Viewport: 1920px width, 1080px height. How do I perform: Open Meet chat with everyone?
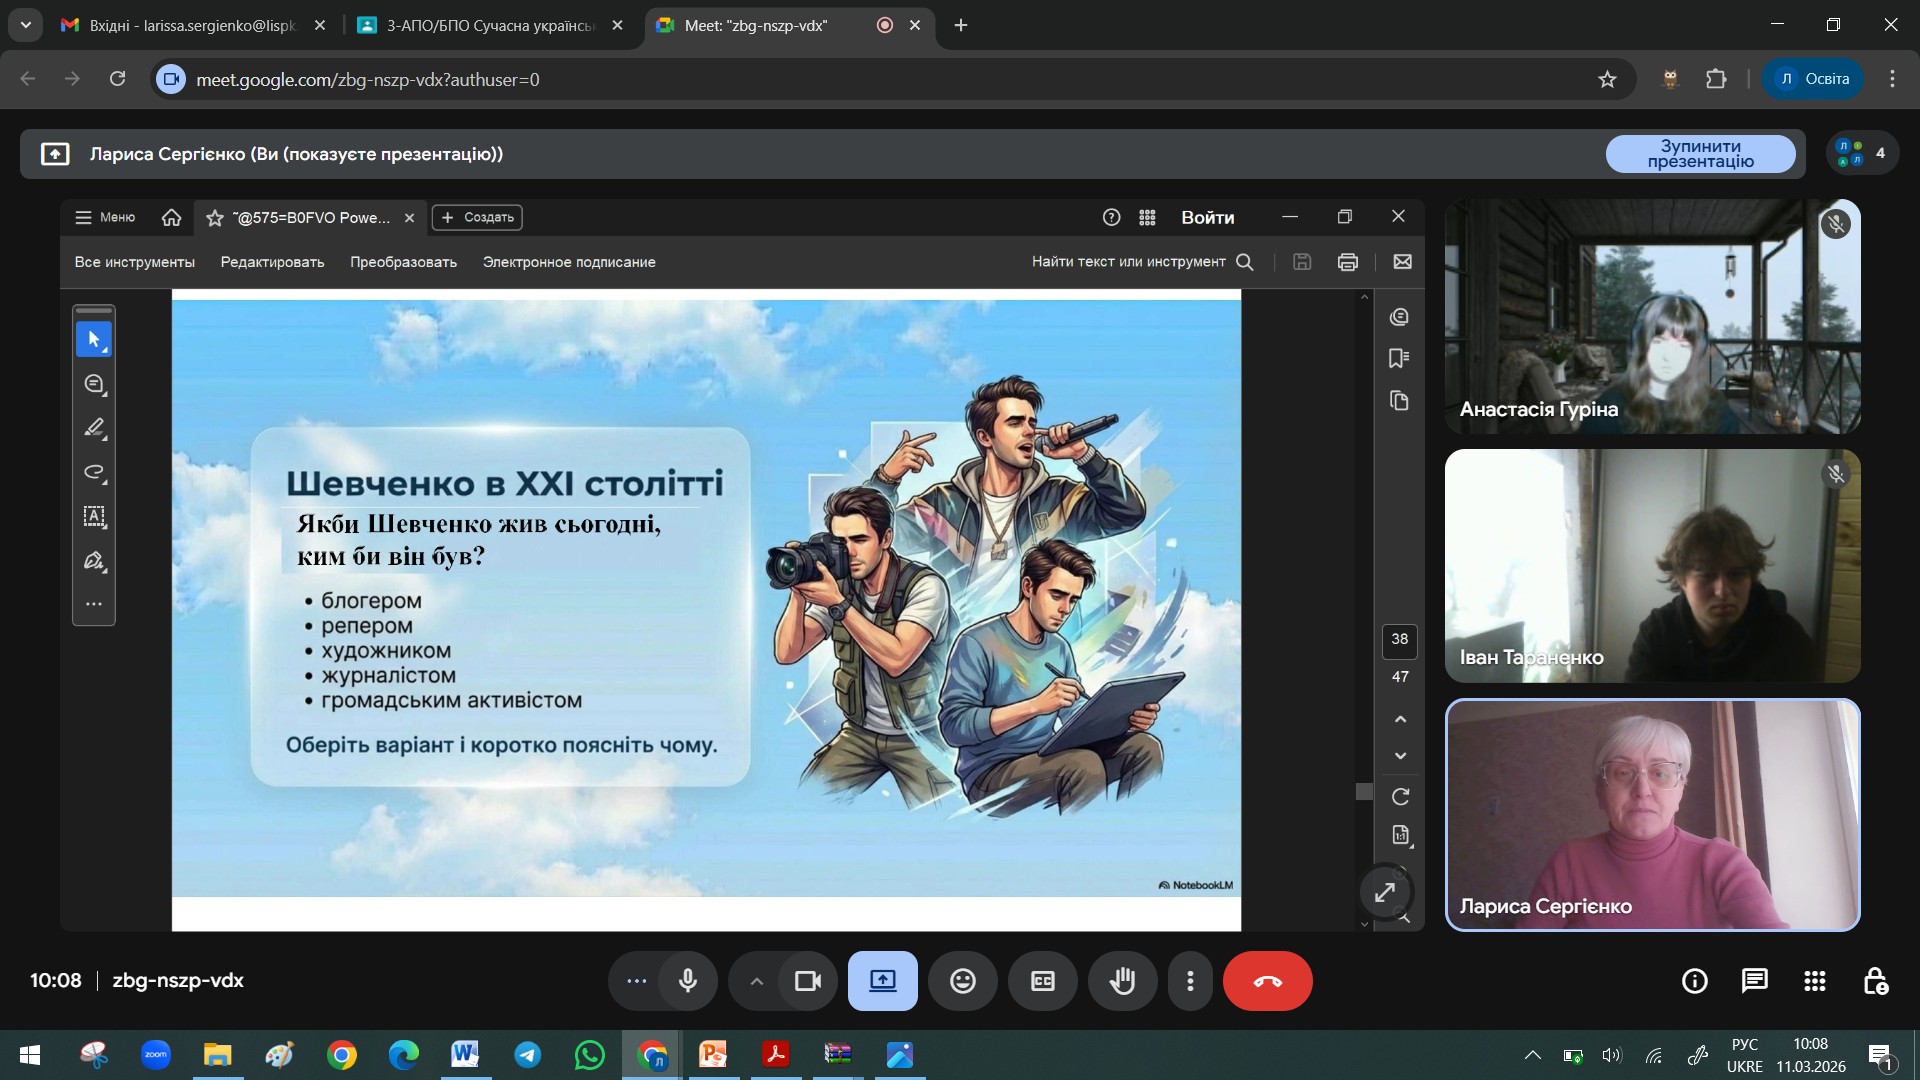pos(1754,981)
